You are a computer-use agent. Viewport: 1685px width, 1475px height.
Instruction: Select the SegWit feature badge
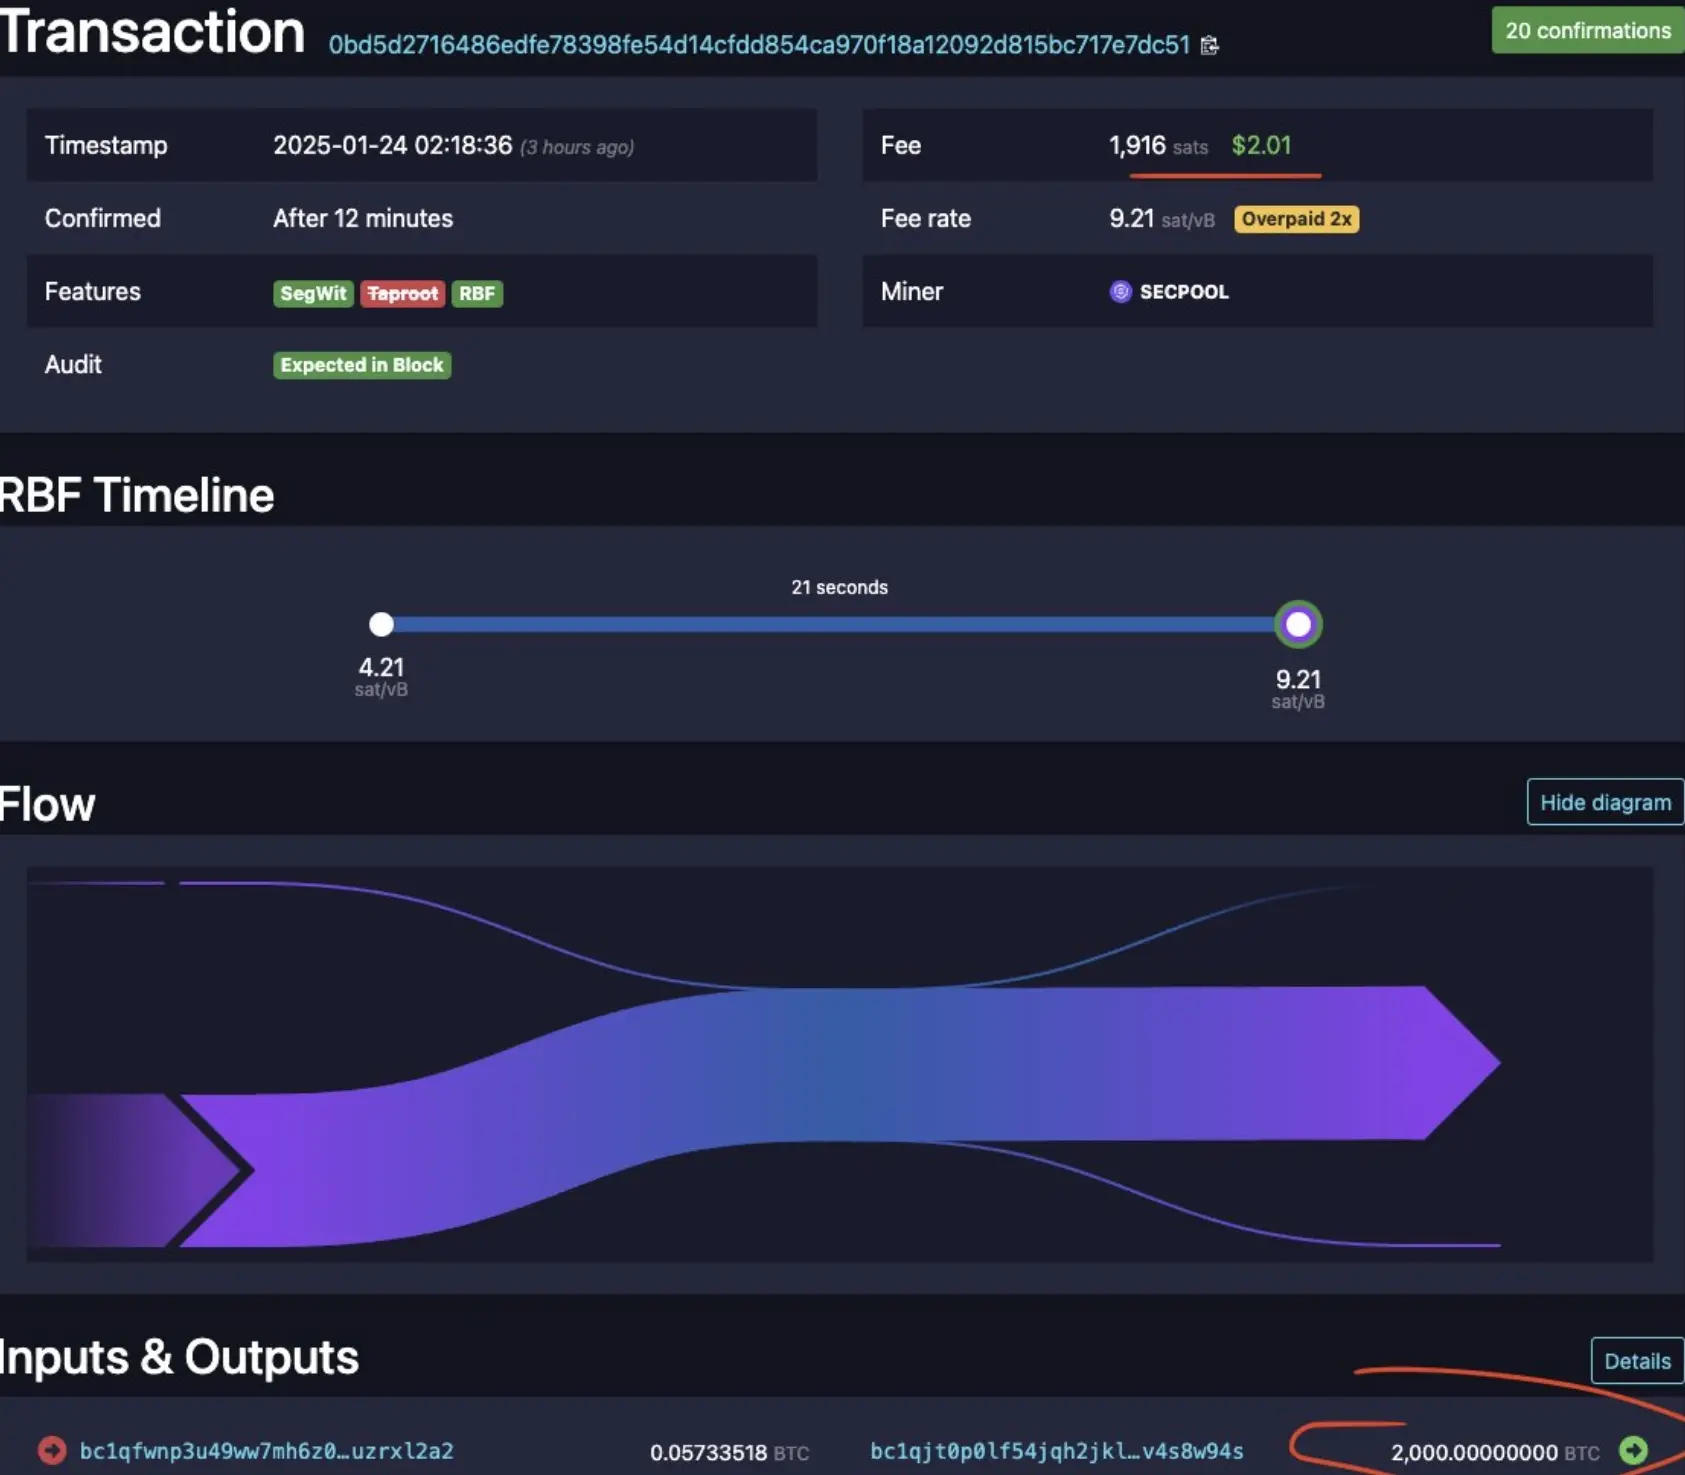tap(313, 293)
